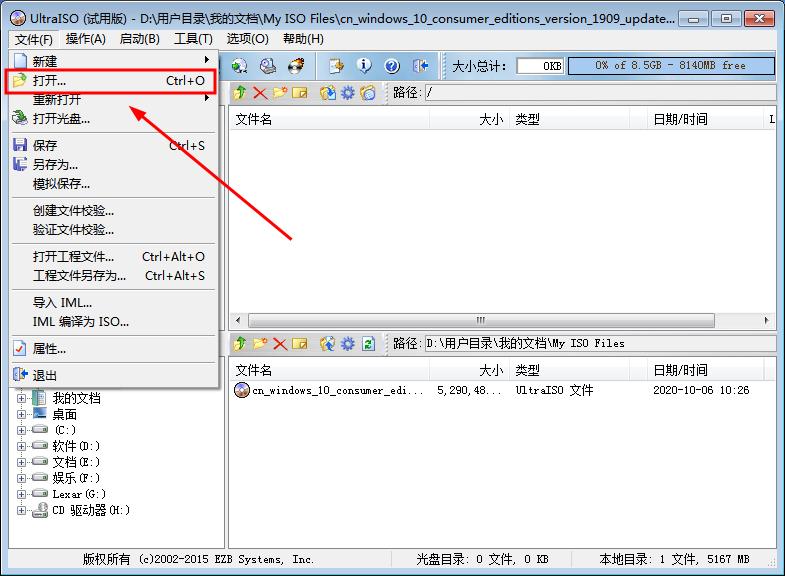The image size is (785, 576).
Task: Open the 新建 submenu arrow
Action: coord(207,60)
